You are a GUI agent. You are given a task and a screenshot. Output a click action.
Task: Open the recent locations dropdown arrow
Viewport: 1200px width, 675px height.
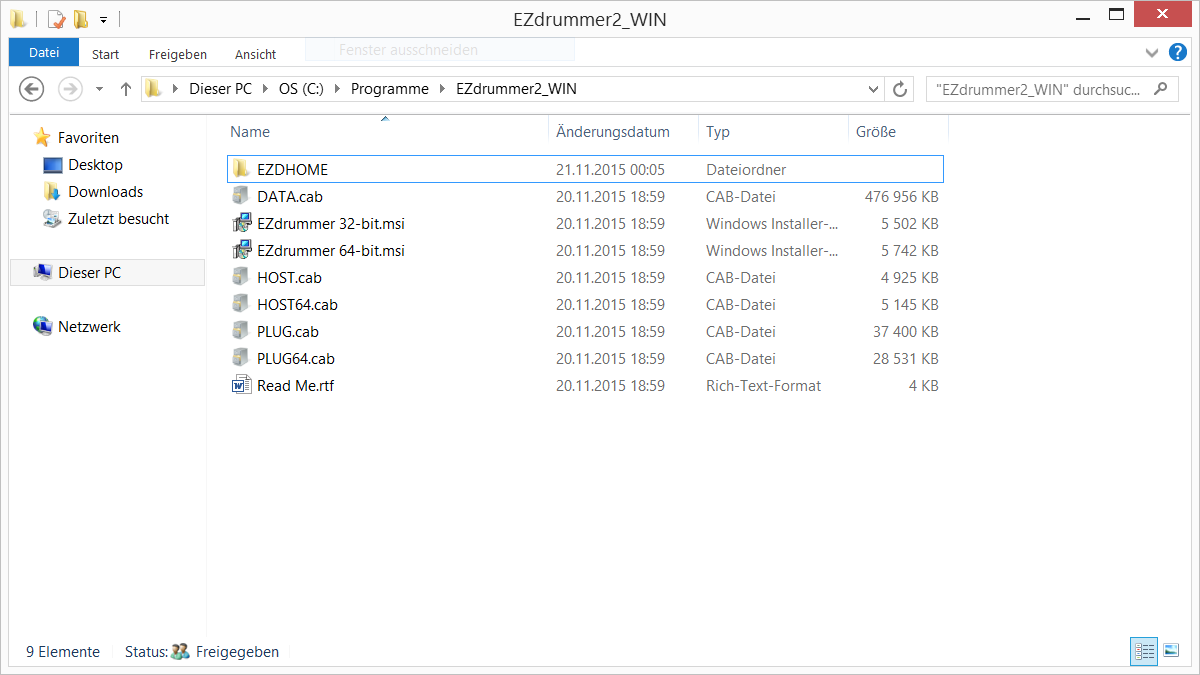[x=99, y=89]
